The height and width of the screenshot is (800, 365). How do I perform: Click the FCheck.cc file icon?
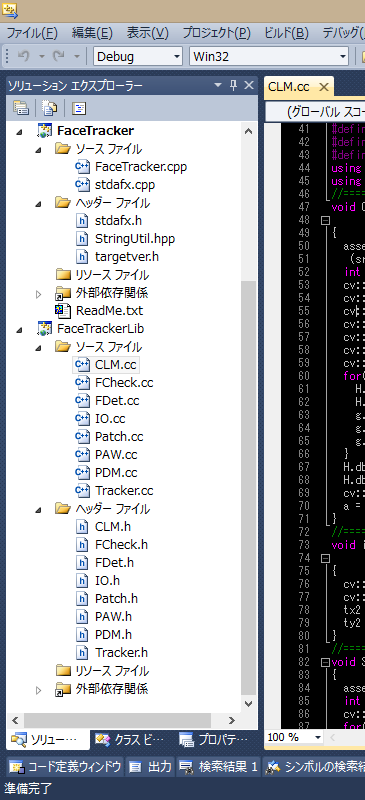(82, 382)
